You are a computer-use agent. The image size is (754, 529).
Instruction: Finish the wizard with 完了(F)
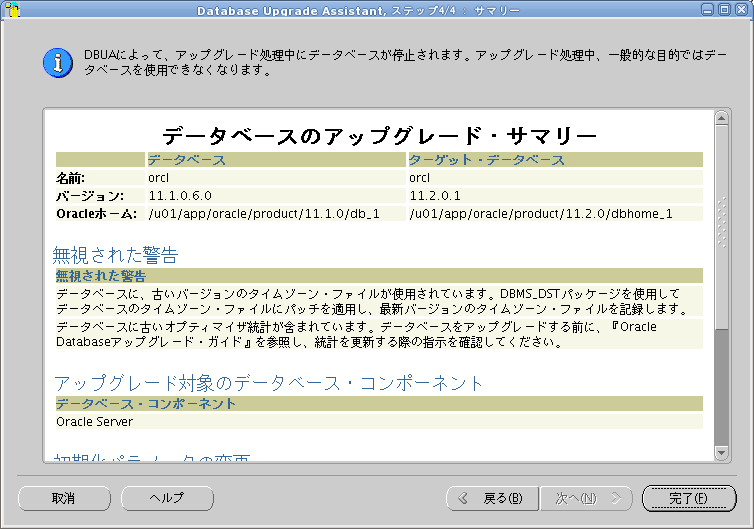pos(689,498)
